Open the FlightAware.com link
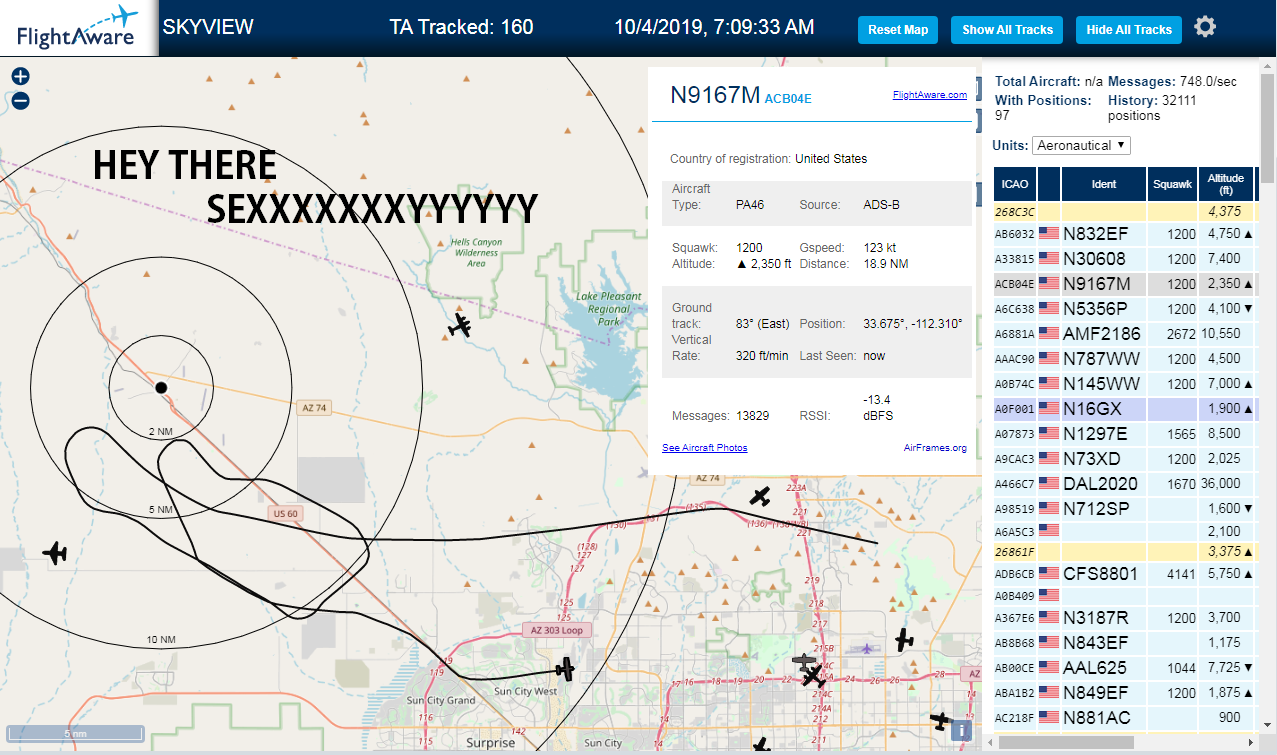Viewport: 1277px width, 755px height. click(930, 95)
